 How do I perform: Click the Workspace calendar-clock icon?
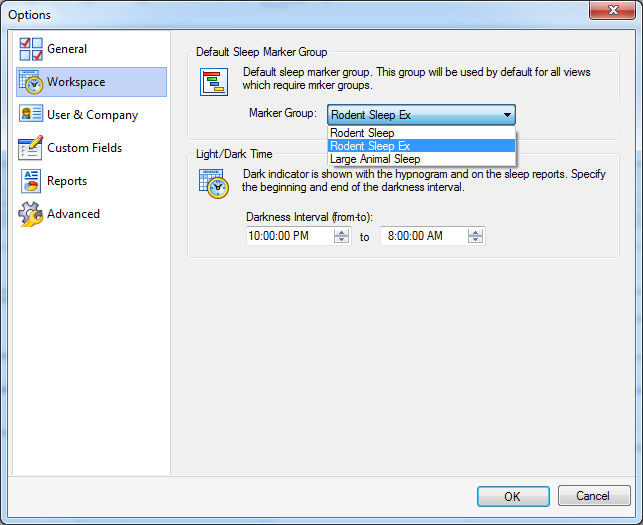click(x=31, y=82)
